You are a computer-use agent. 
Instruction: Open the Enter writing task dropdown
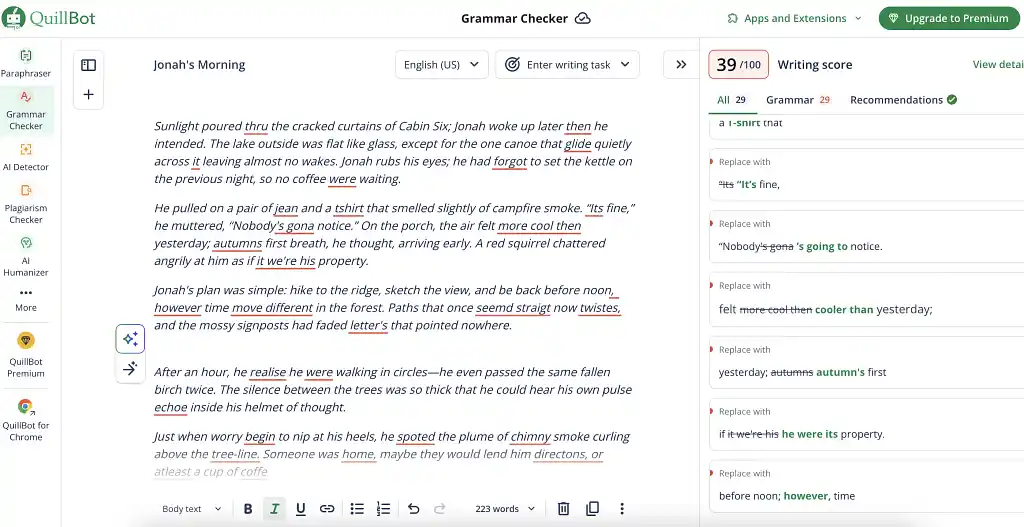click(567, 65)
